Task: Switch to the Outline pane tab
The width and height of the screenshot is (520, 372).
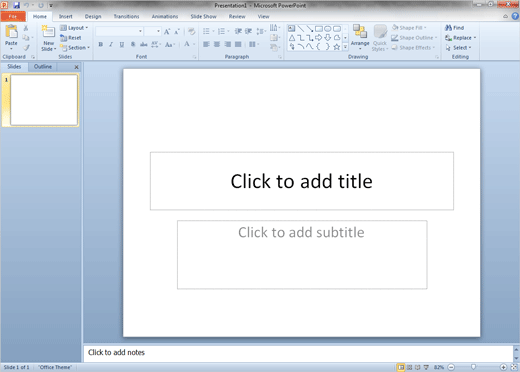Action: (43, 67)
